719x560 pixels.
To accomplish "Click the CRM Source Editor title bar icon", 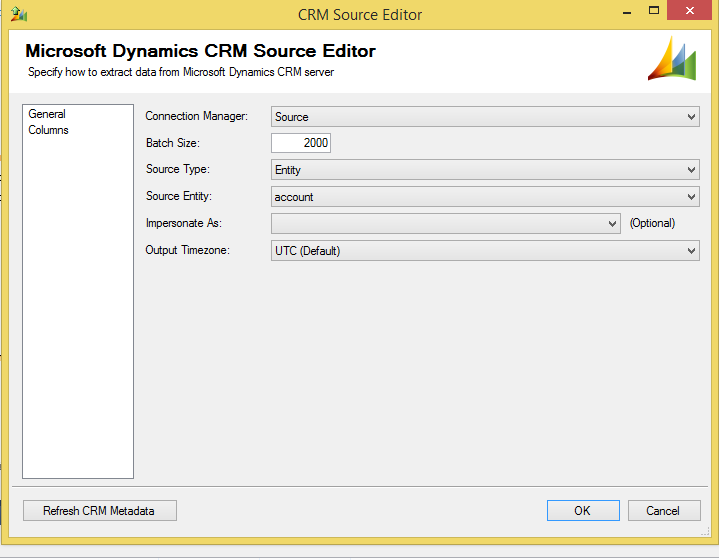I will (19, 14).
